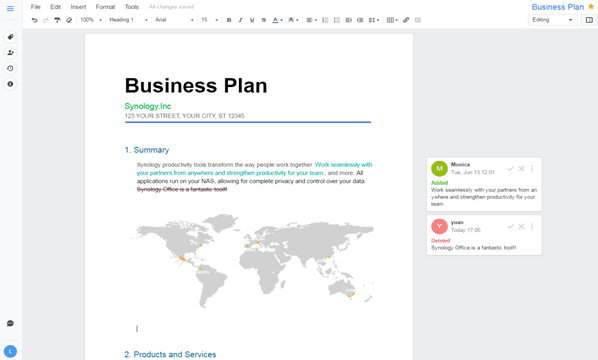
Task: Open the Insert menu
Action: [78, 7]
